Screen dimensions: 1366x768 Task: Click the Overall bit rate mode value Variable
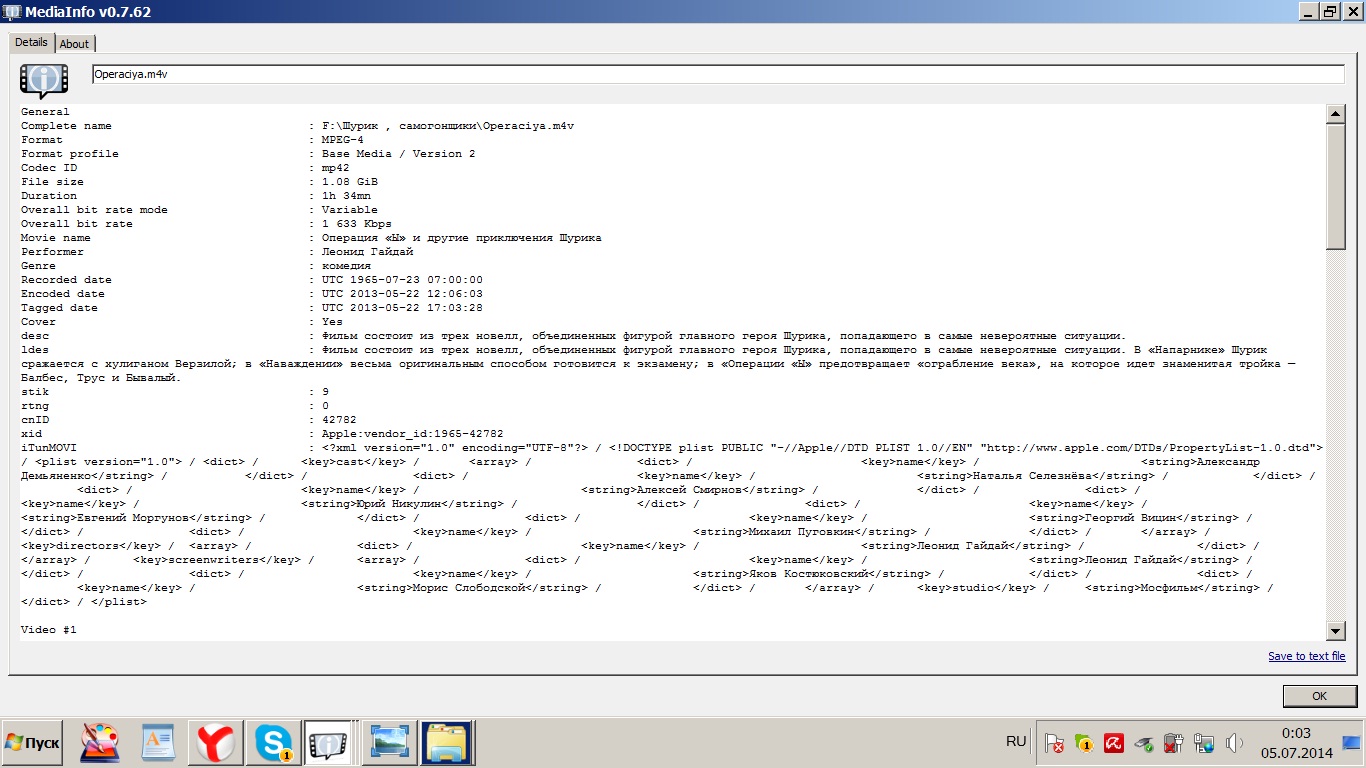coord(350,210)
